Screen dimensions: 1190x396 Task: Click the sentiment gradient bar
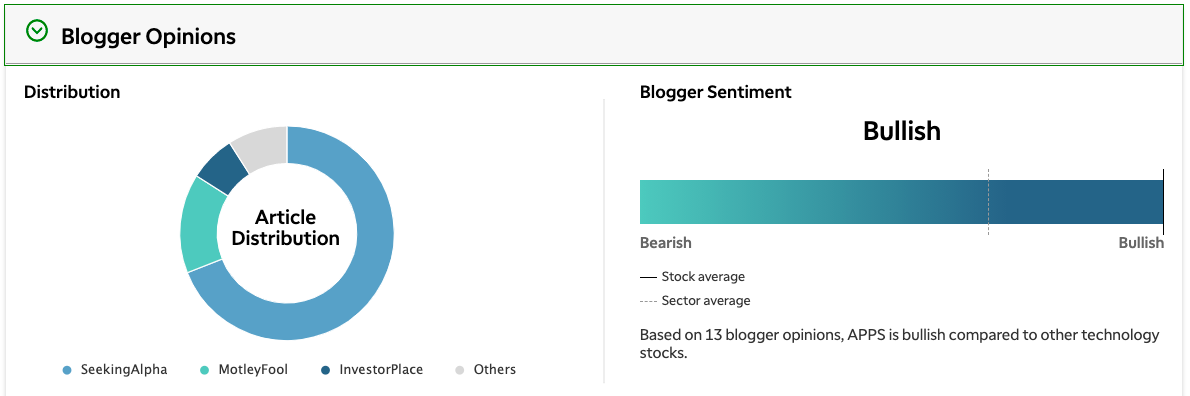[902, 202]
